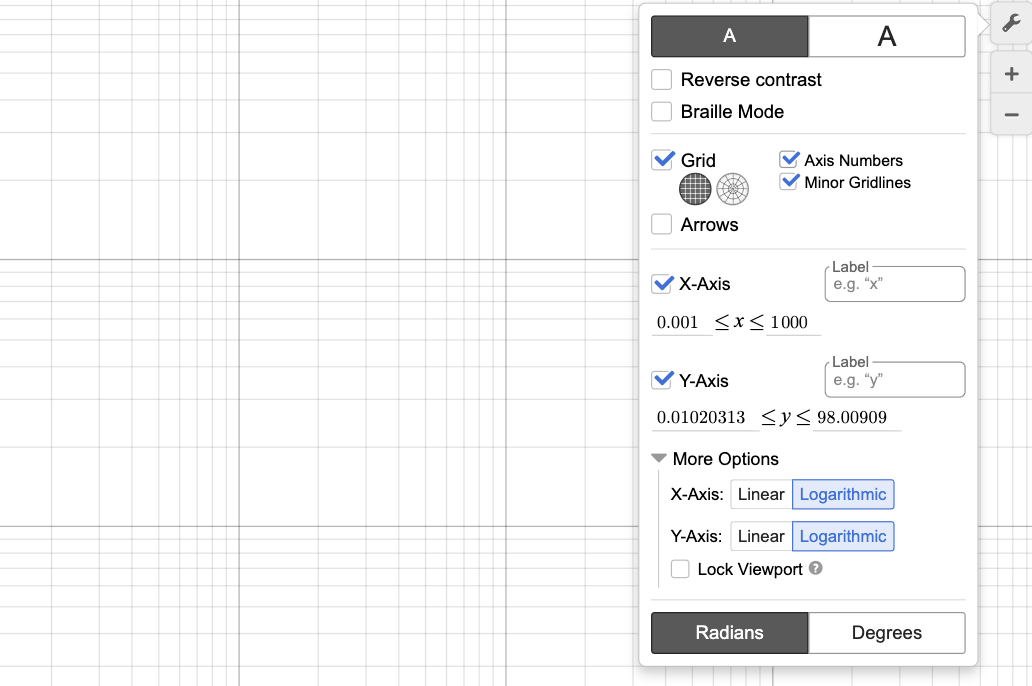Switch to Degrees mode
Image resolution: width=1032 pixels, height=686 pixels.
coord(887,632)
